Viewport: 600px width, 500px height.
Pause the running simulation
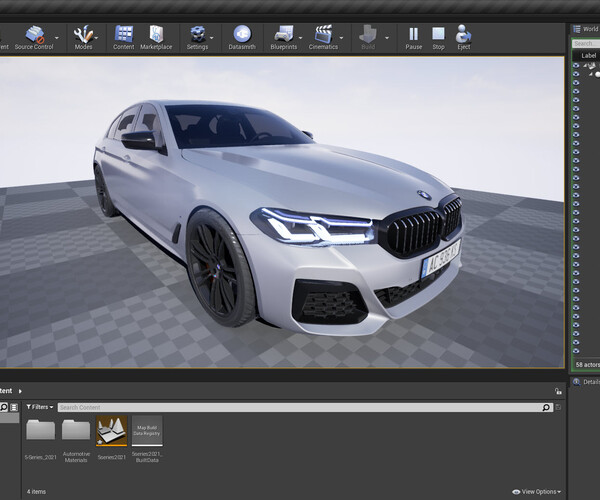[x=414, y=37]
